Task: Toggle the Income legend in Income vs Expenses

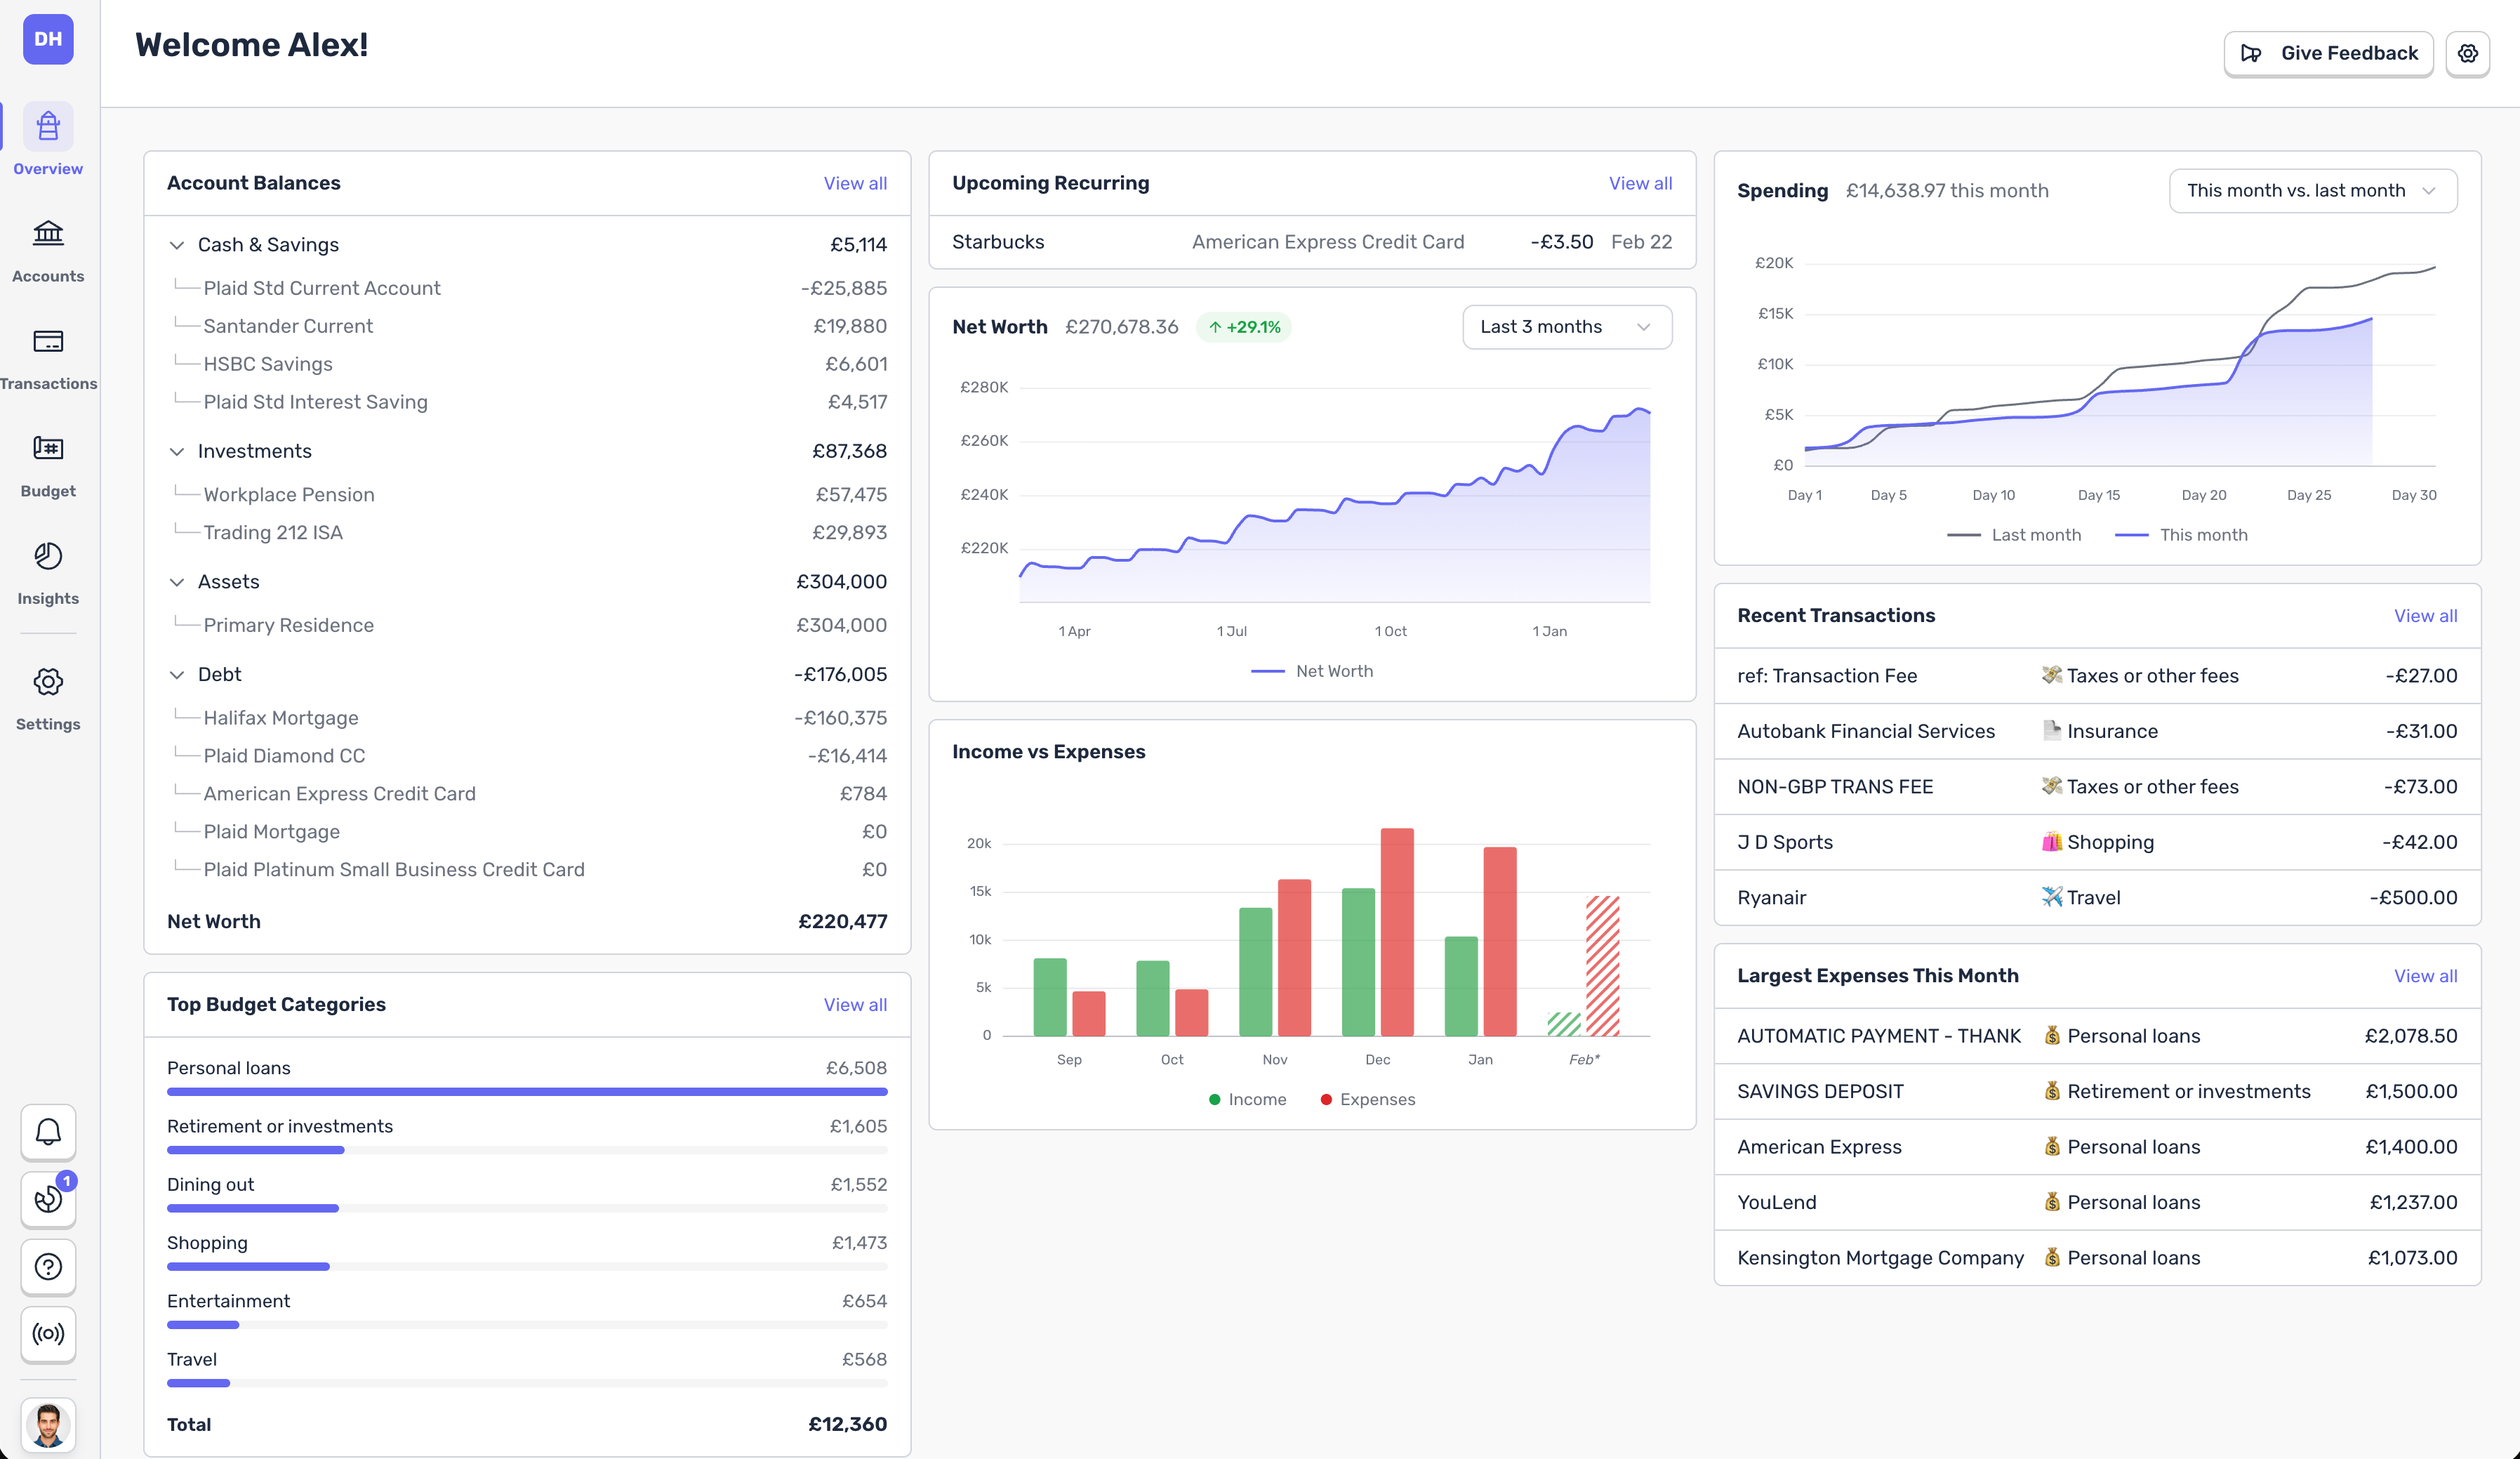Action: [x=1247, y=1099]
